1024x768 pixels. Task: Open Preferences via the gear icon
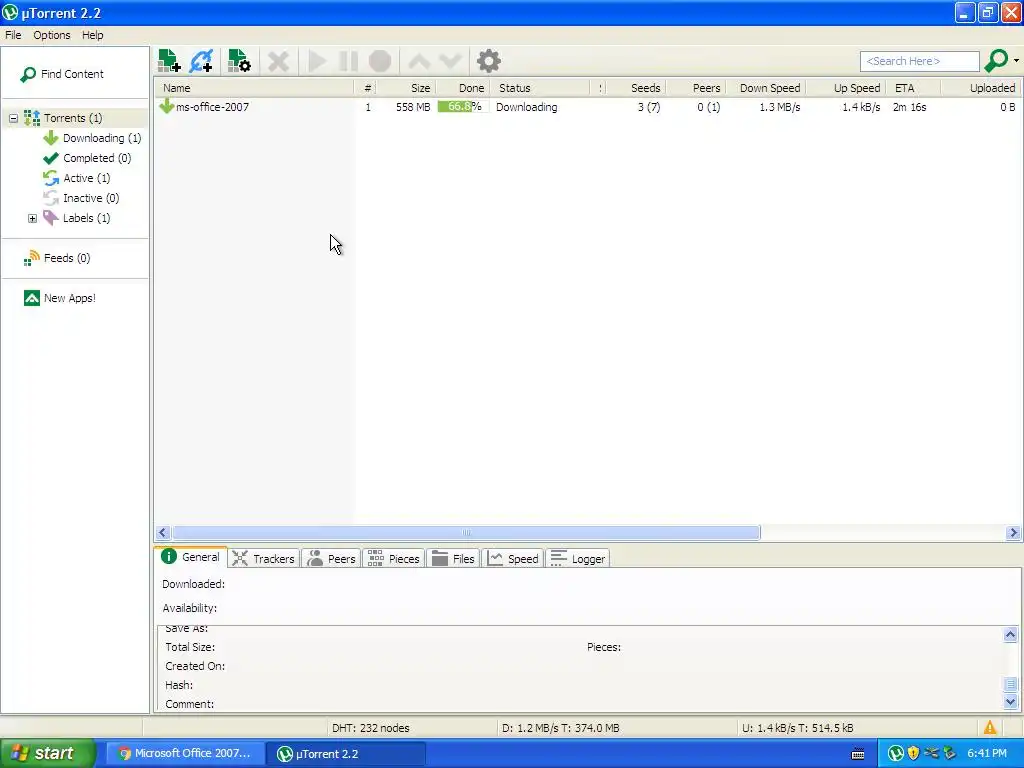pyautogui.click(x=488, y=61)
